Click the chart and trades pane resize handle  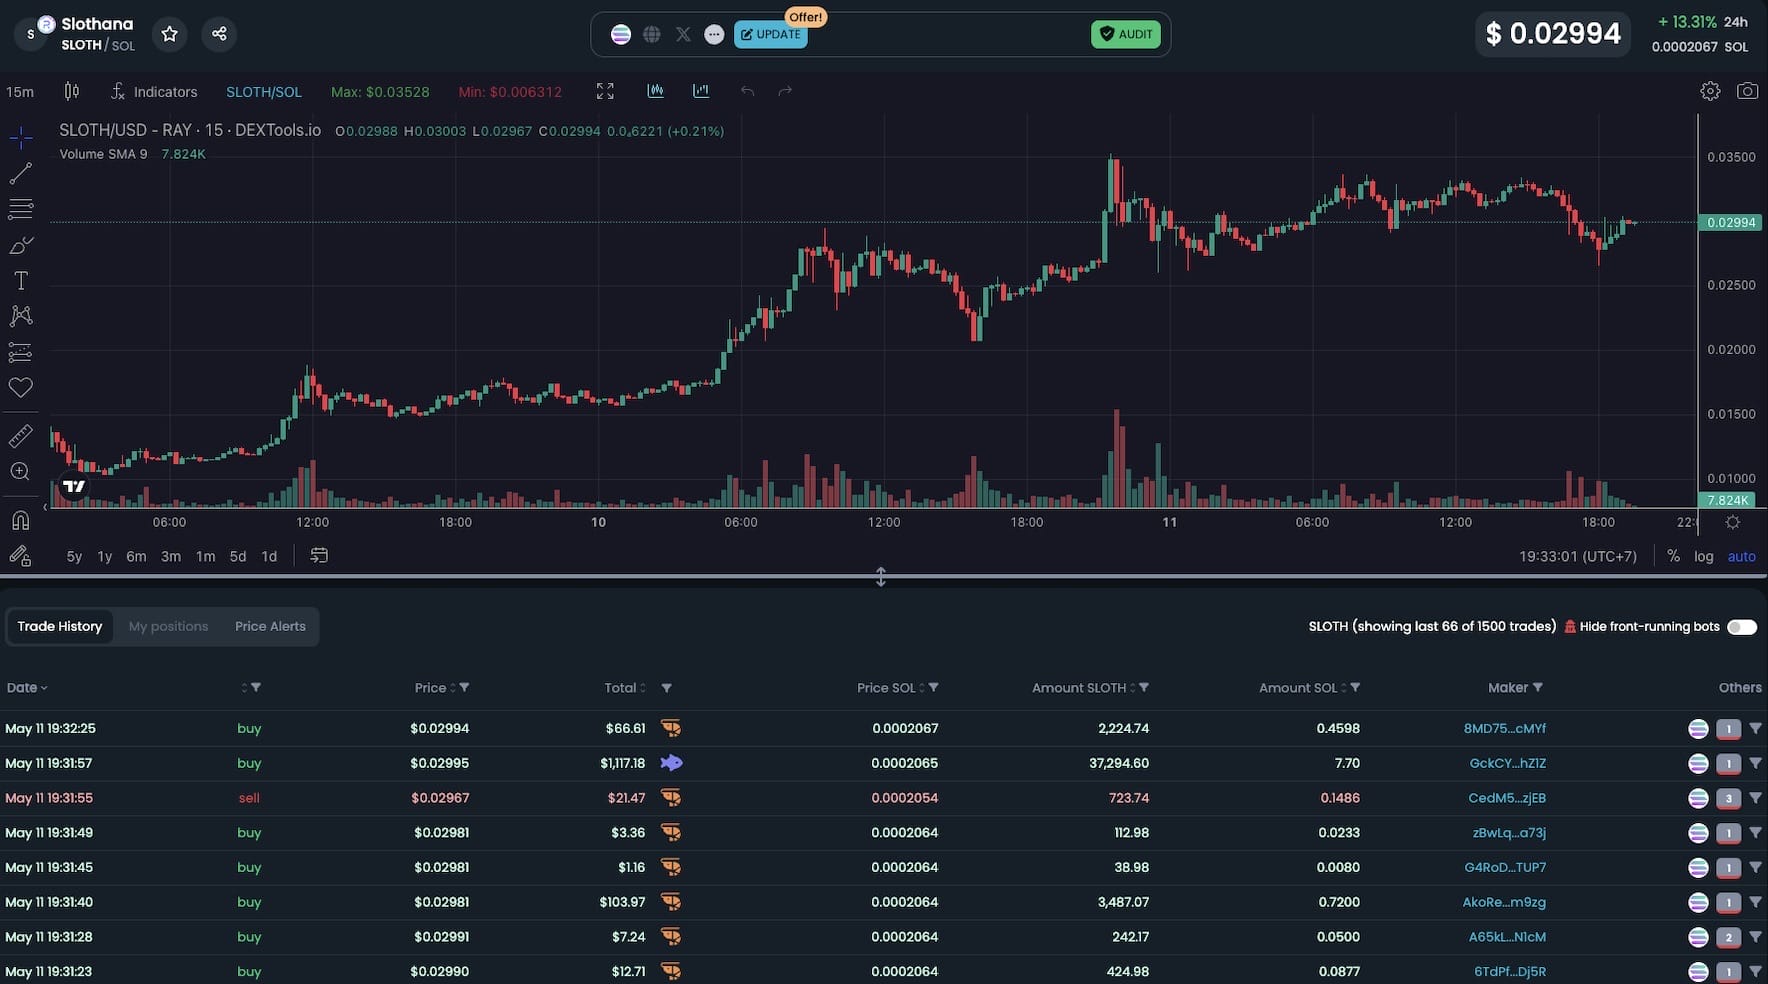[881, 577]
